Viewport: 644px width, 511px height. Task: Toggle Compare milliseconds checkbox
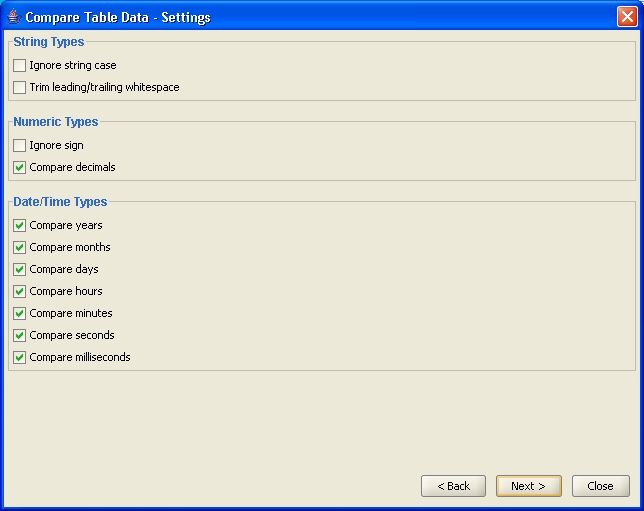[x=19, y=357]
